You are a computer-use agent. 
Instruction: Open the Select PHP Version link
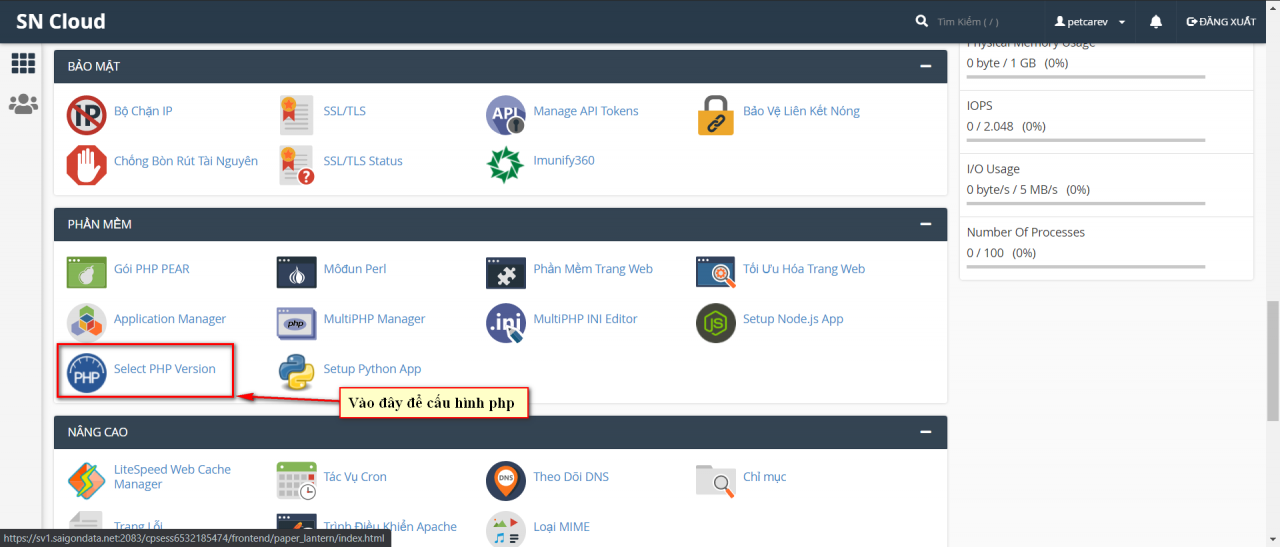[x=164, y=369]
